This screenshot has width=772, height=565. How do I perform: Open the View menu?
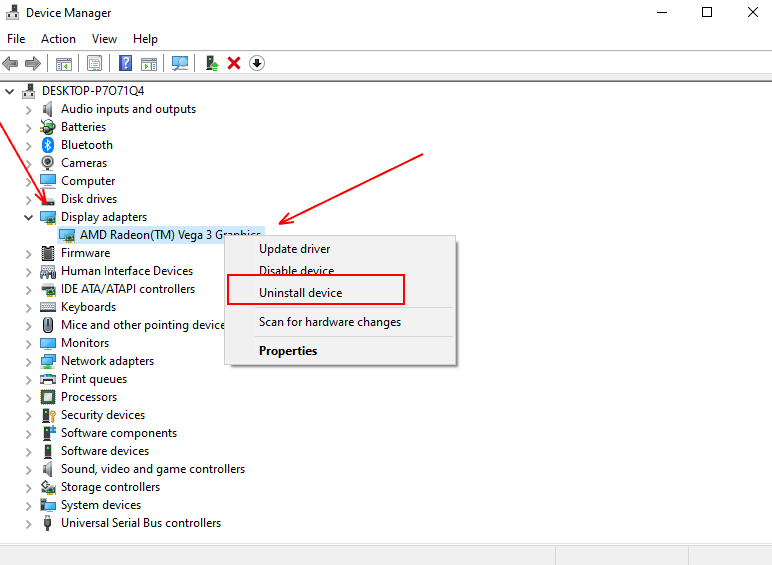pyautogui.click(x=104, y=39)
